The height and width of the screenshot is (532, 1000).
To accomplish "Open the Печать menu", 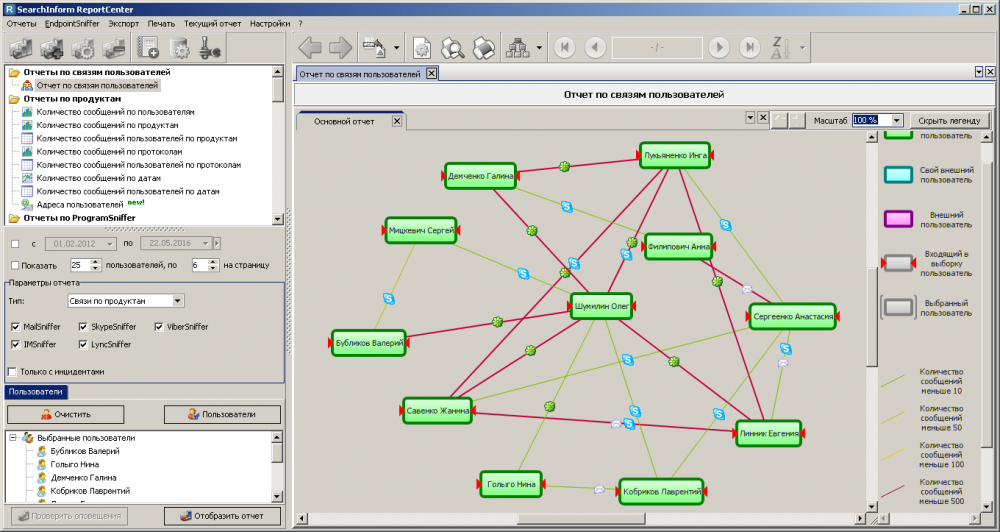I will pos(161,24).
